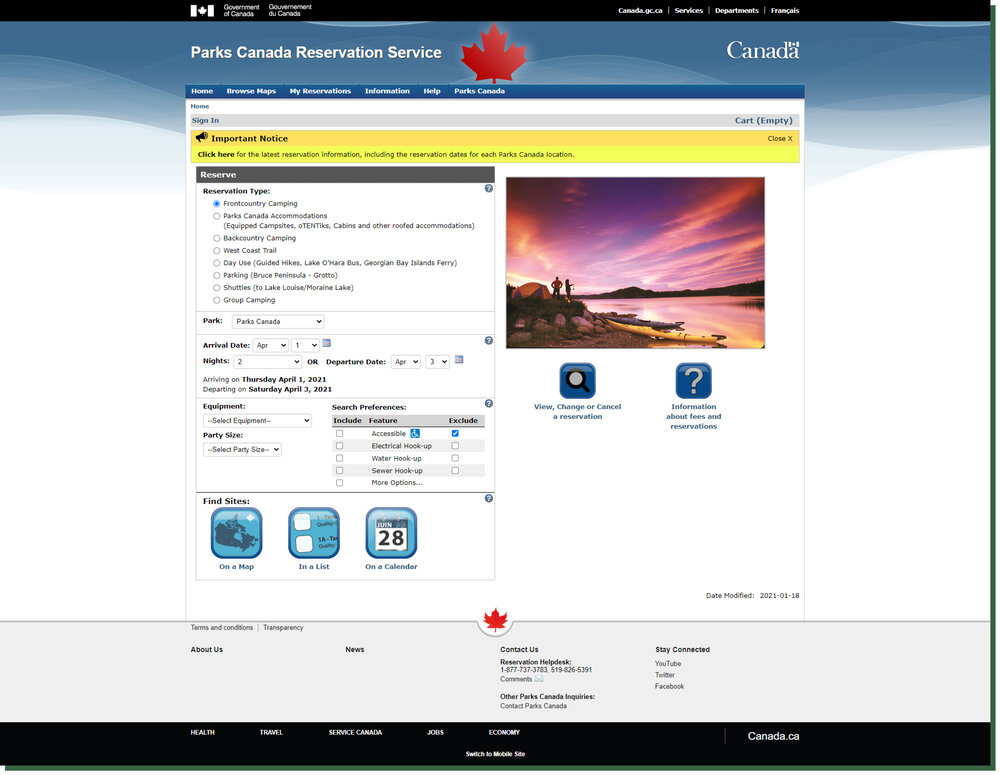The height and width of the screenshot is (775, 1000).
Task: Select West Coast Trail radio button
Action: (217, 251)
